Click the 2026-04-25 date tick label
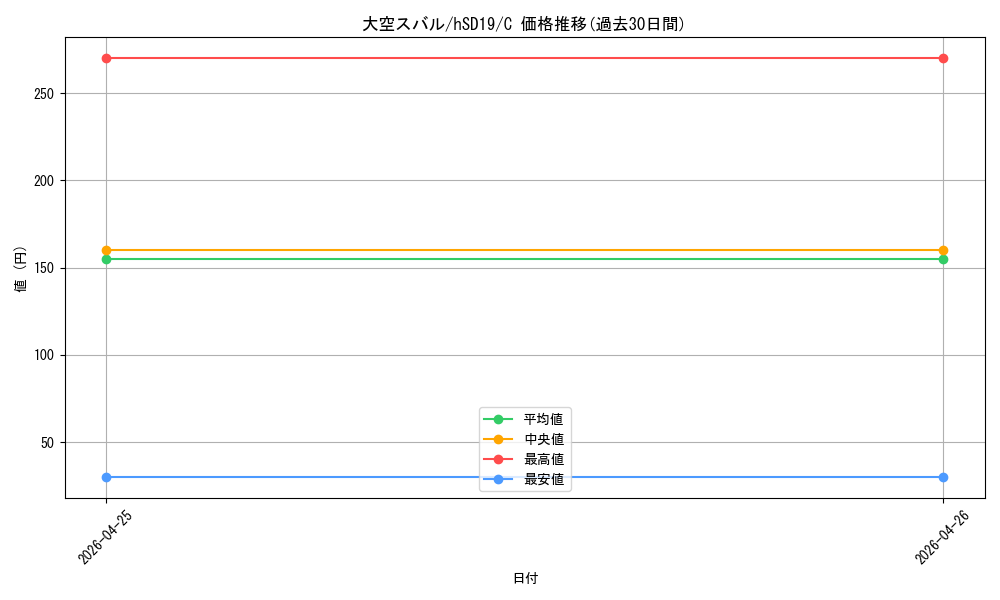The image size is (1000, 600). 105,538
